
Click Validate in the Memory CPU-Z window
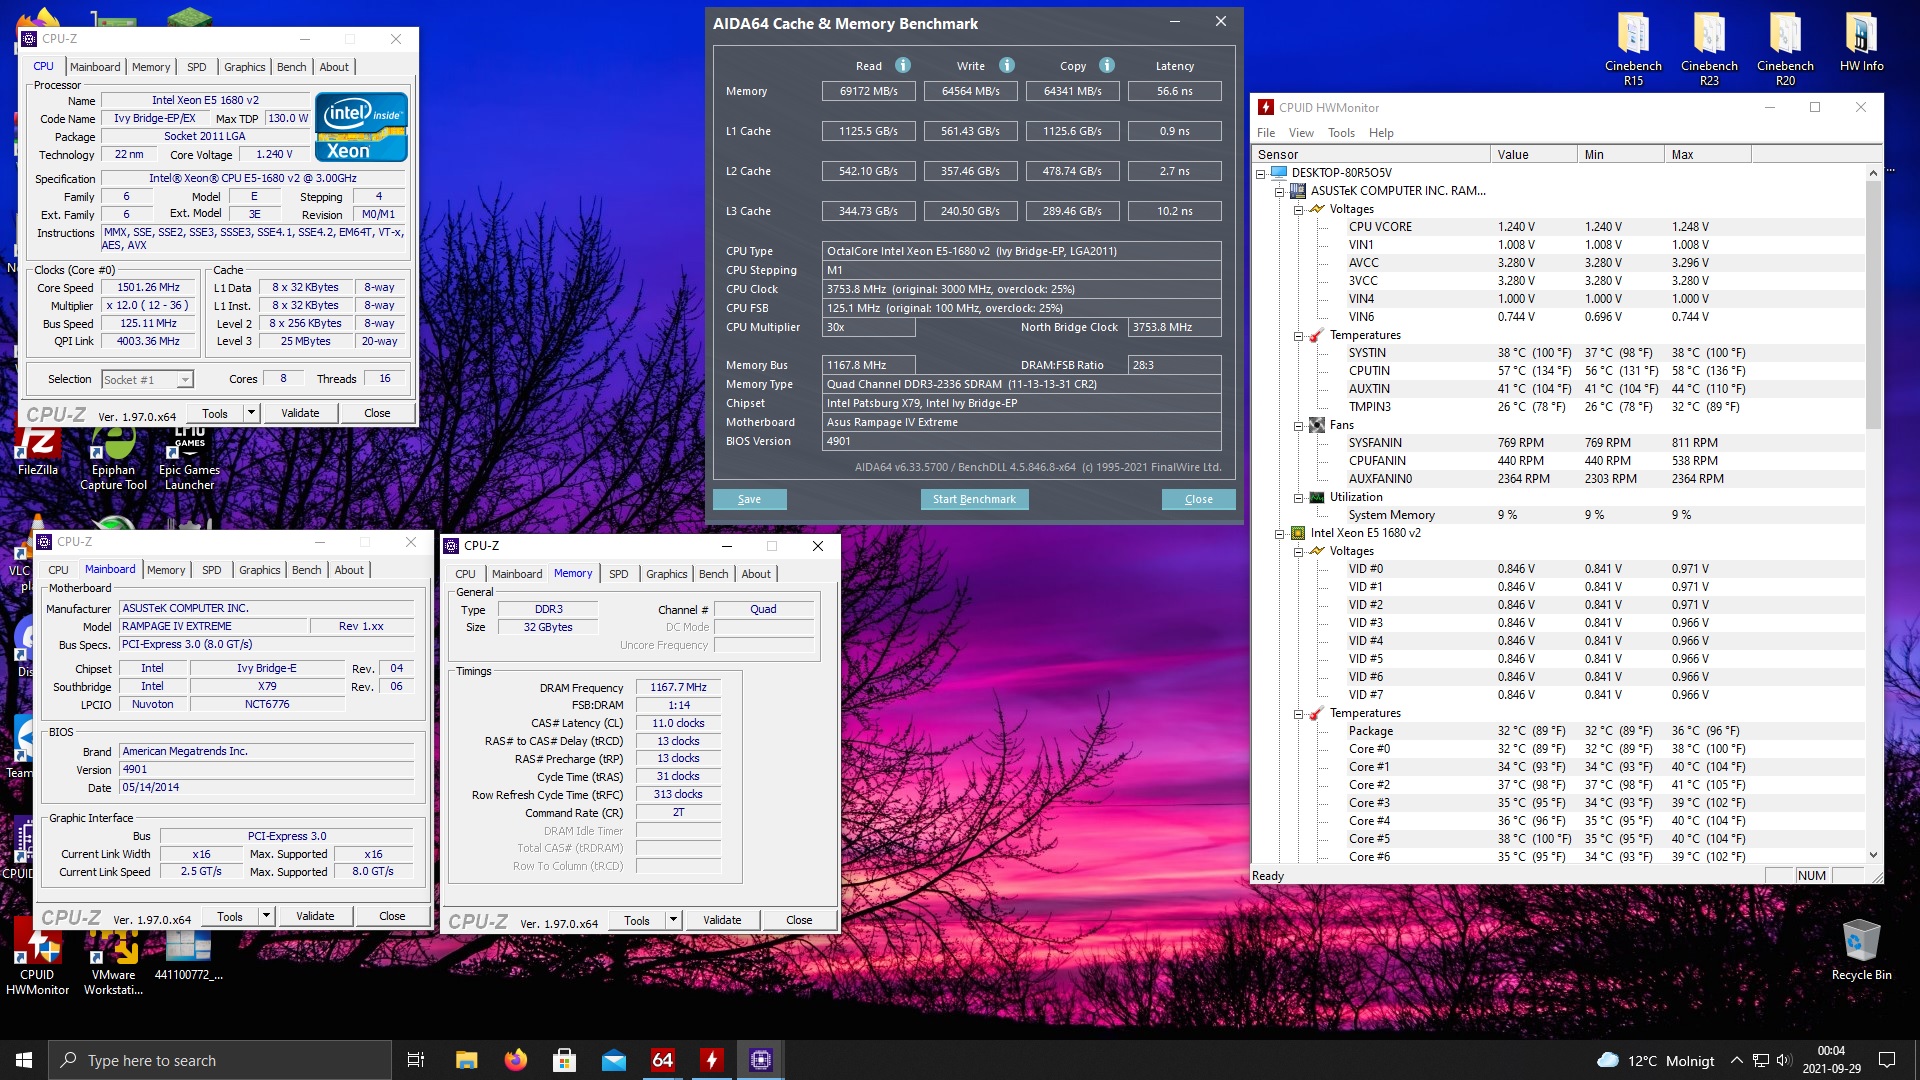(x=722, y=920)
